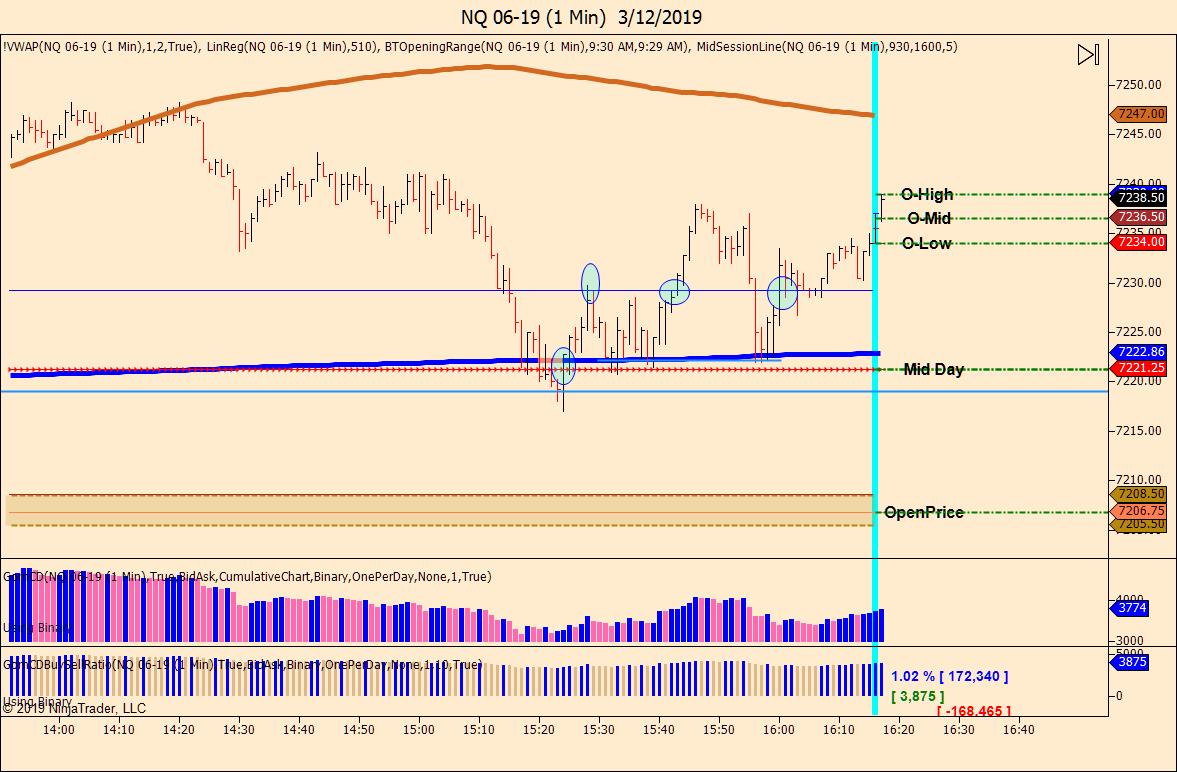The height and width of the screenshot is (772, 1177).
Task: Select the 7208.50 price marker
Action: [1138, 494]
